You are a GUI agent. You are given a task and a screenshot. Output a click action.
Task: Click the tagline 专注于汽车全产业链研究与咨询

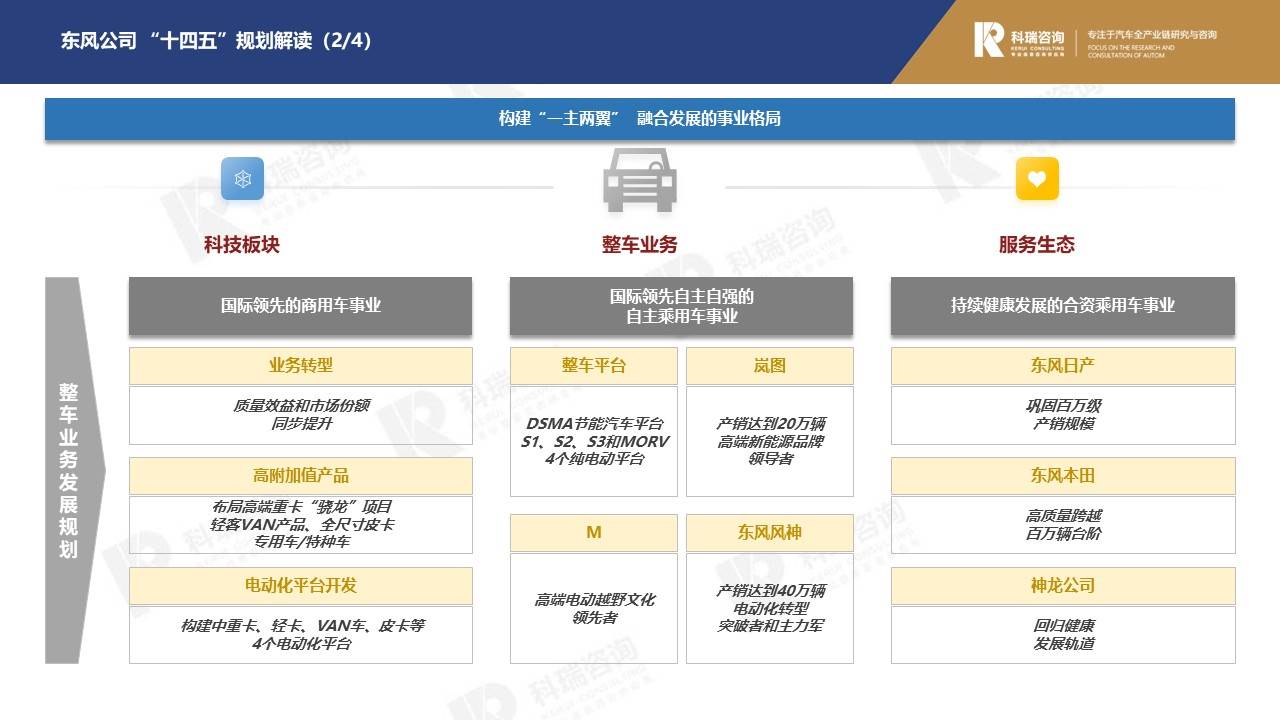[x=1152, y=35]
